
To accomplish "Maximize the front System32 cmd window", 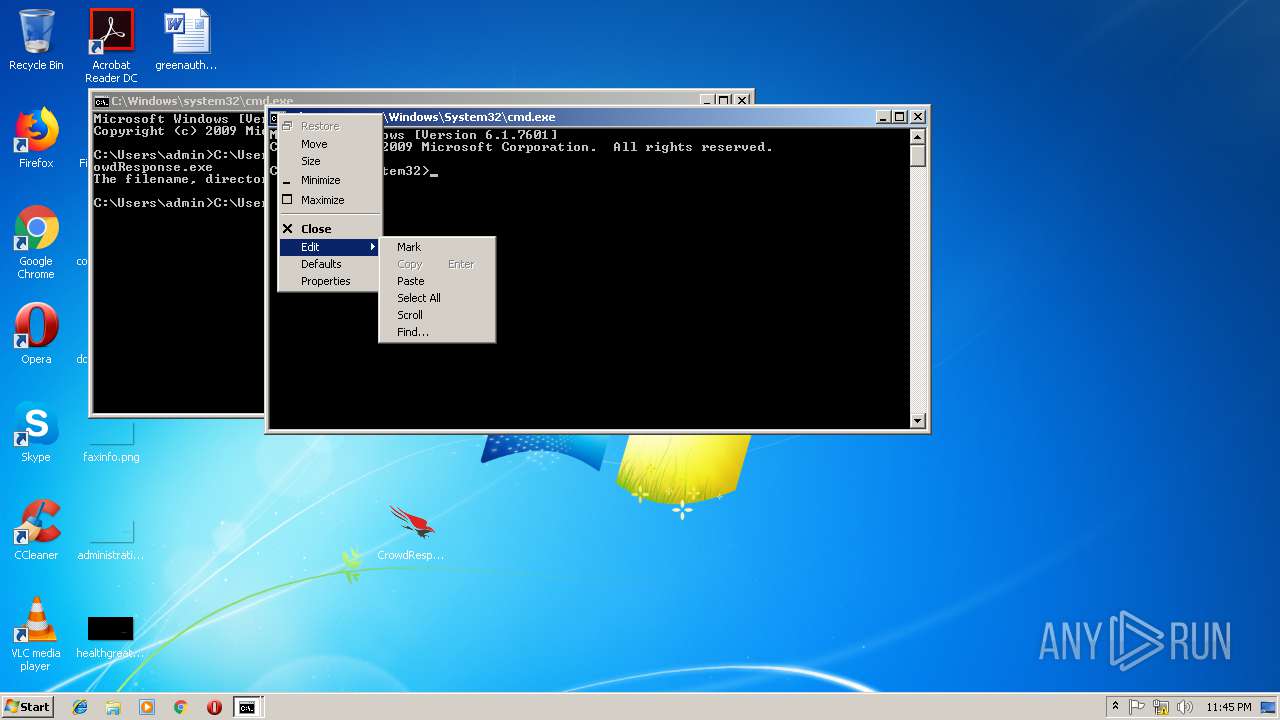I will [899, 117].
